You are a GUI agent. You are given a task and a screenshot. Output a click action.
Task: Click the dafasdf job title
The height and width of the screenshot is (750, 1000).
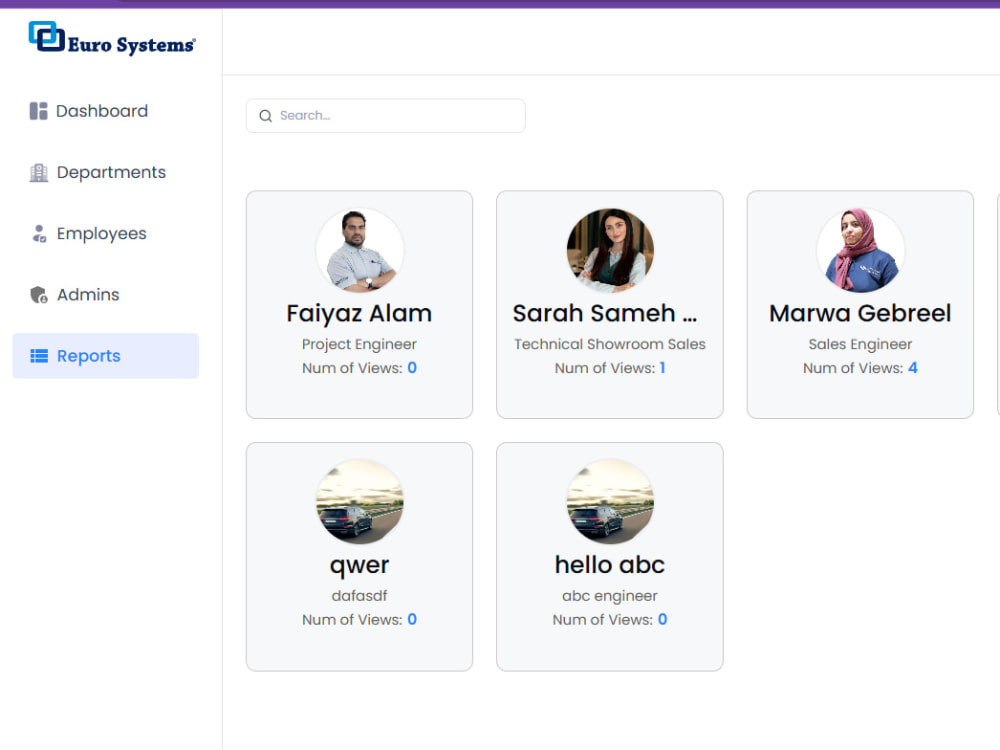click(359, 596)
